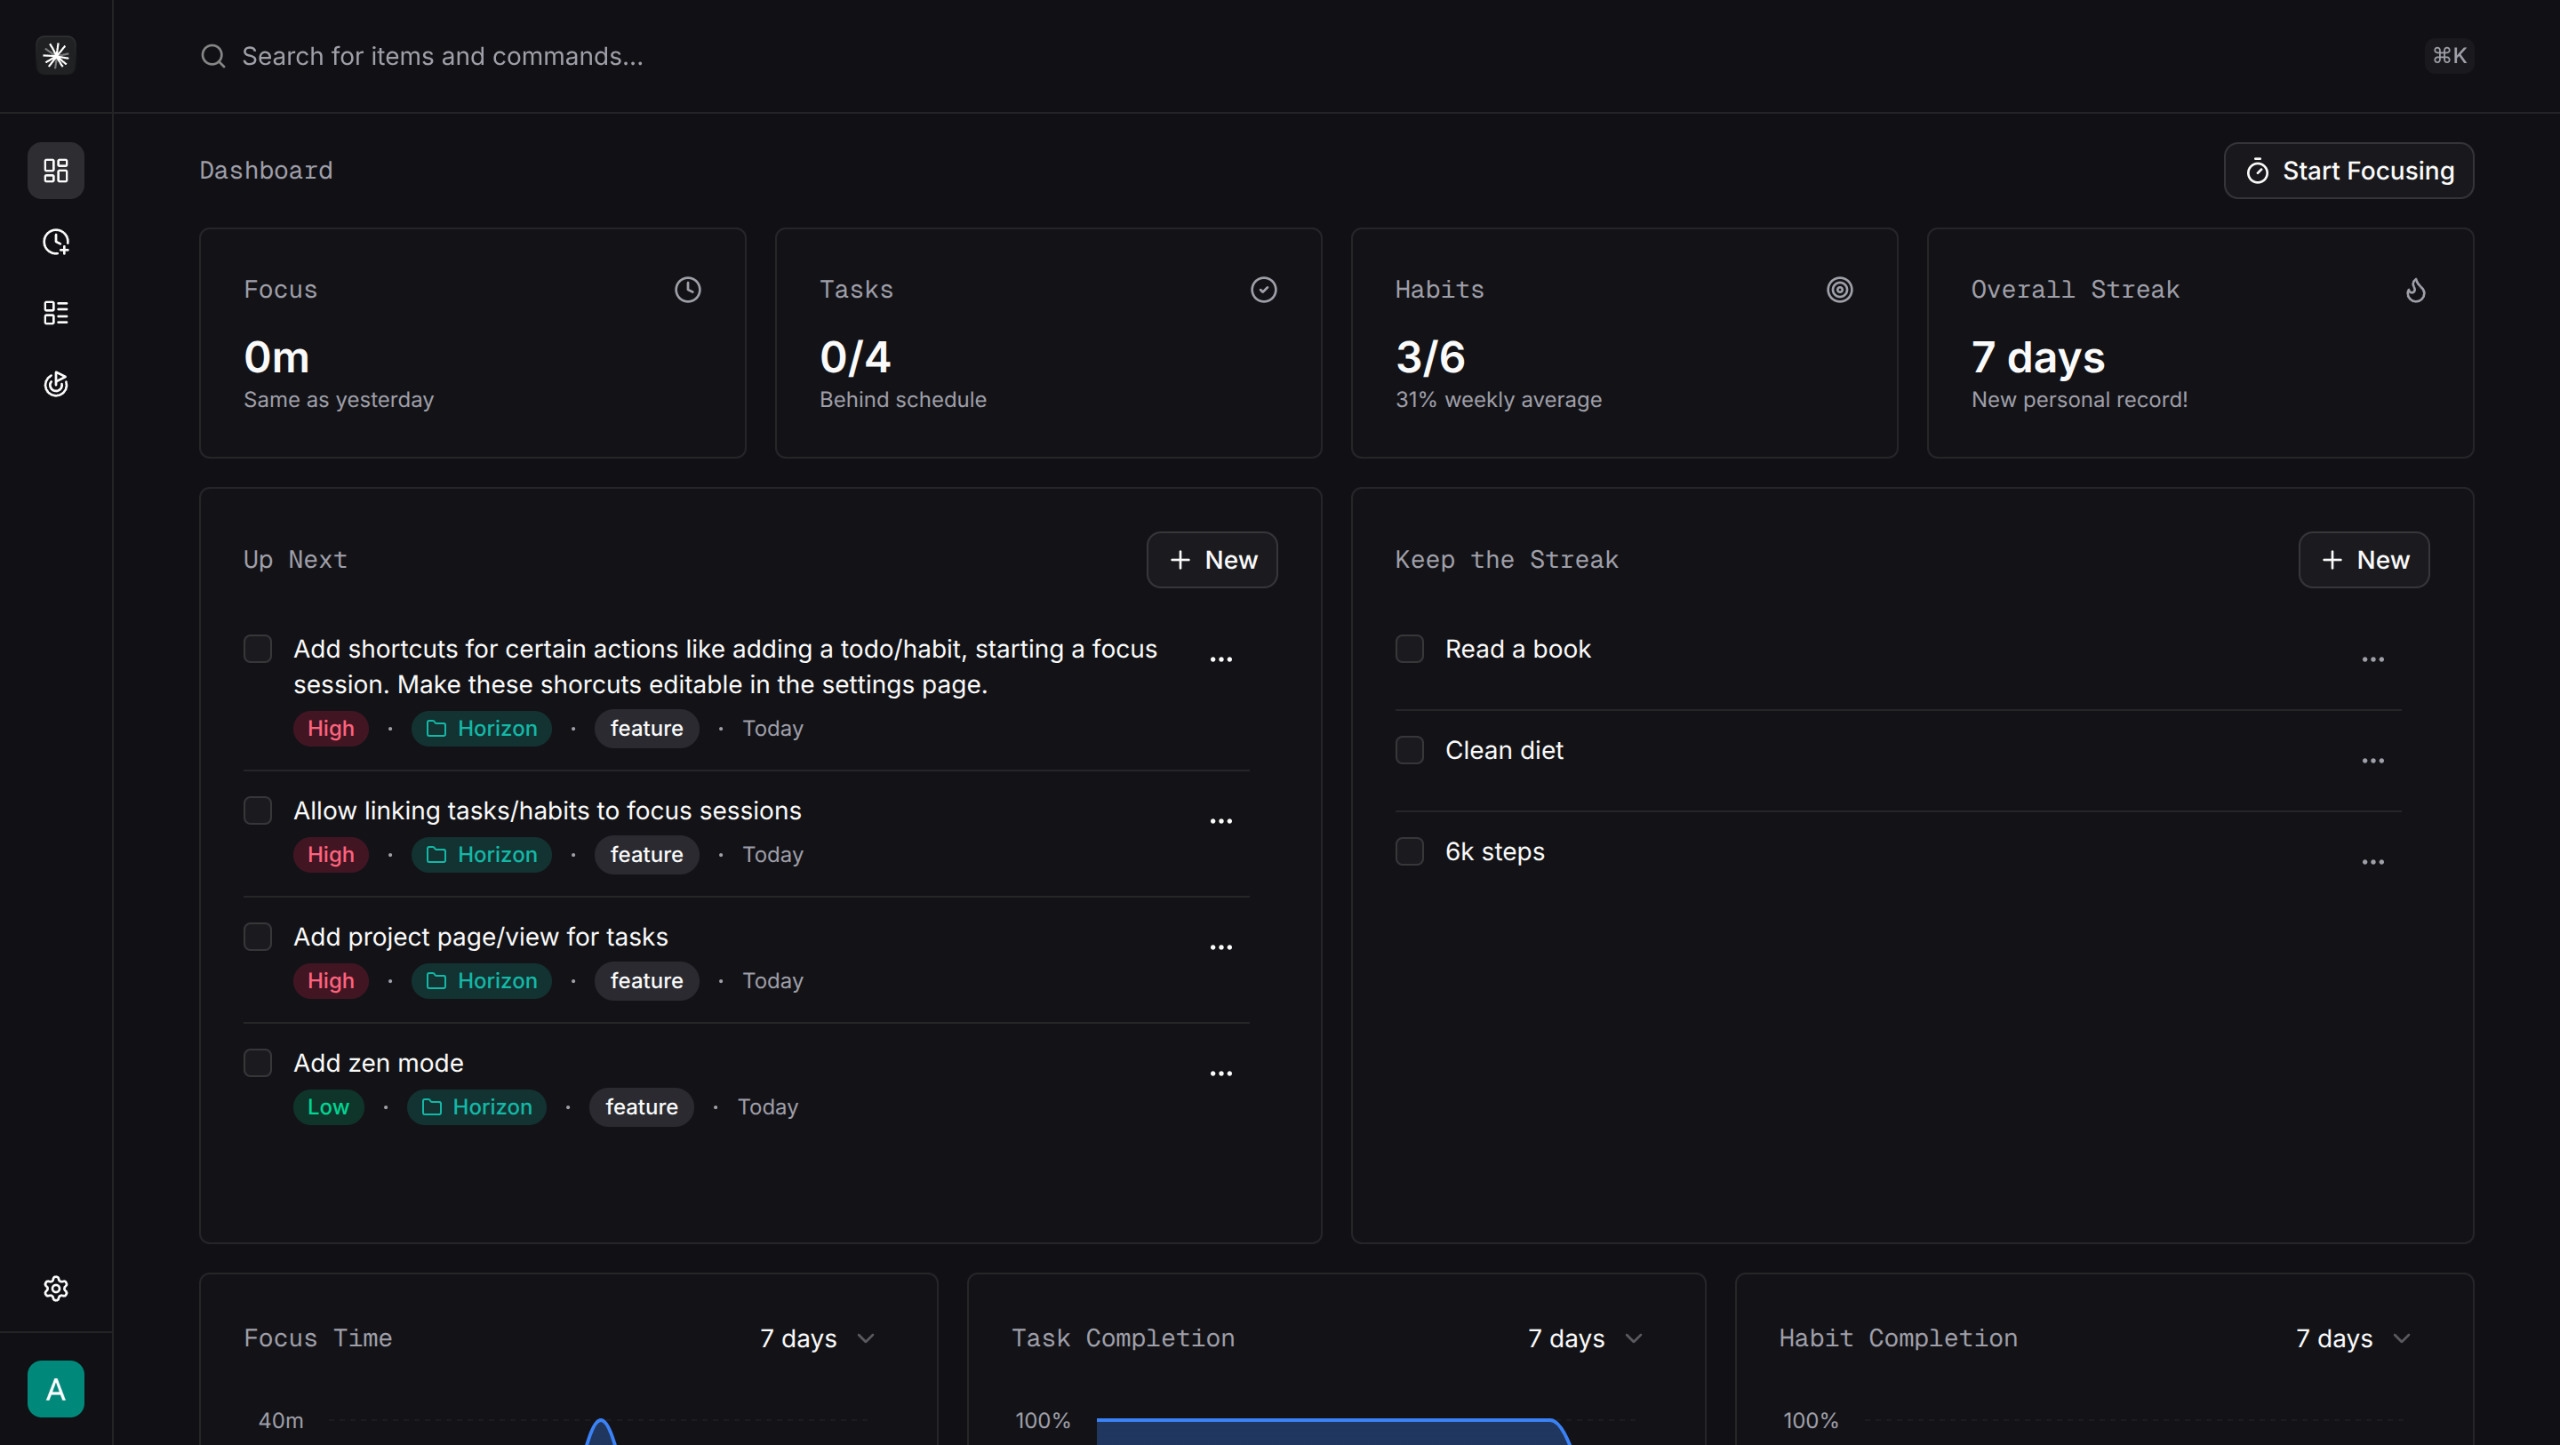Open the menu for Add project page/view task
This screenshot has width=2560, height=1445.
[x=1221, y=946]
